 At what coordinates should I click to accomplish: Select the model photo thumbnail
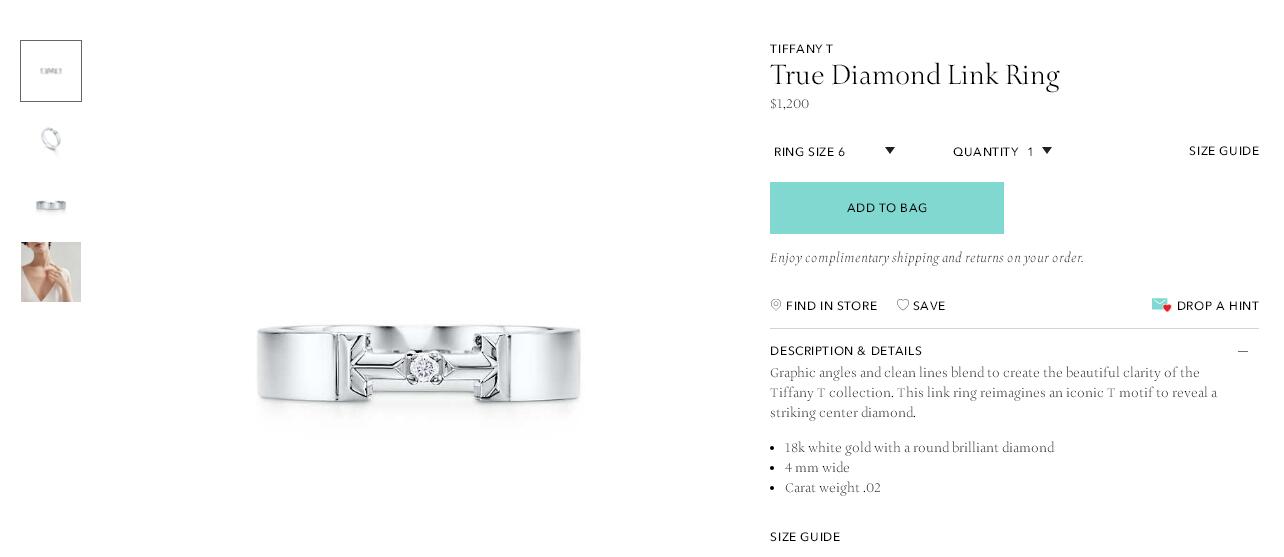[51, 272]
